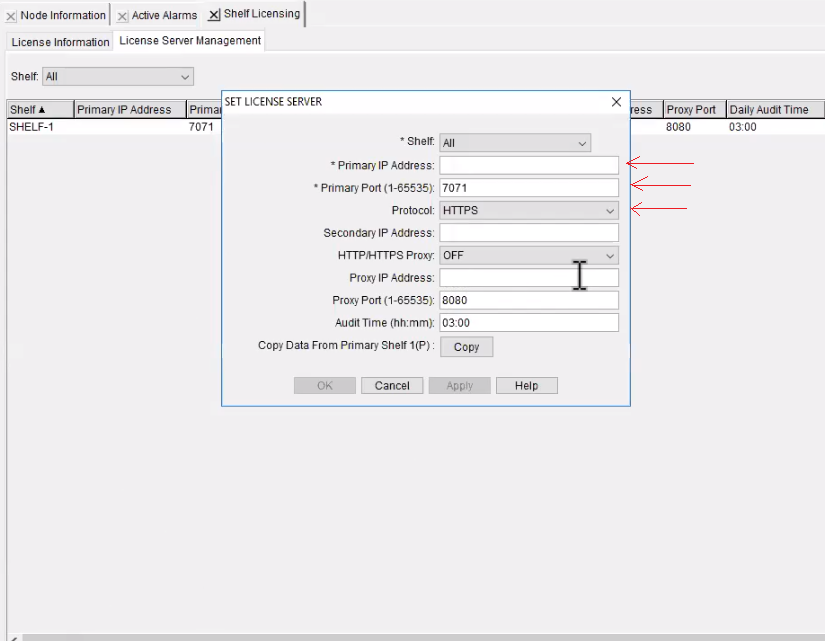Click the Audit Time field
The width and height of the screenshot is (825, 641).
coord(529,323)
